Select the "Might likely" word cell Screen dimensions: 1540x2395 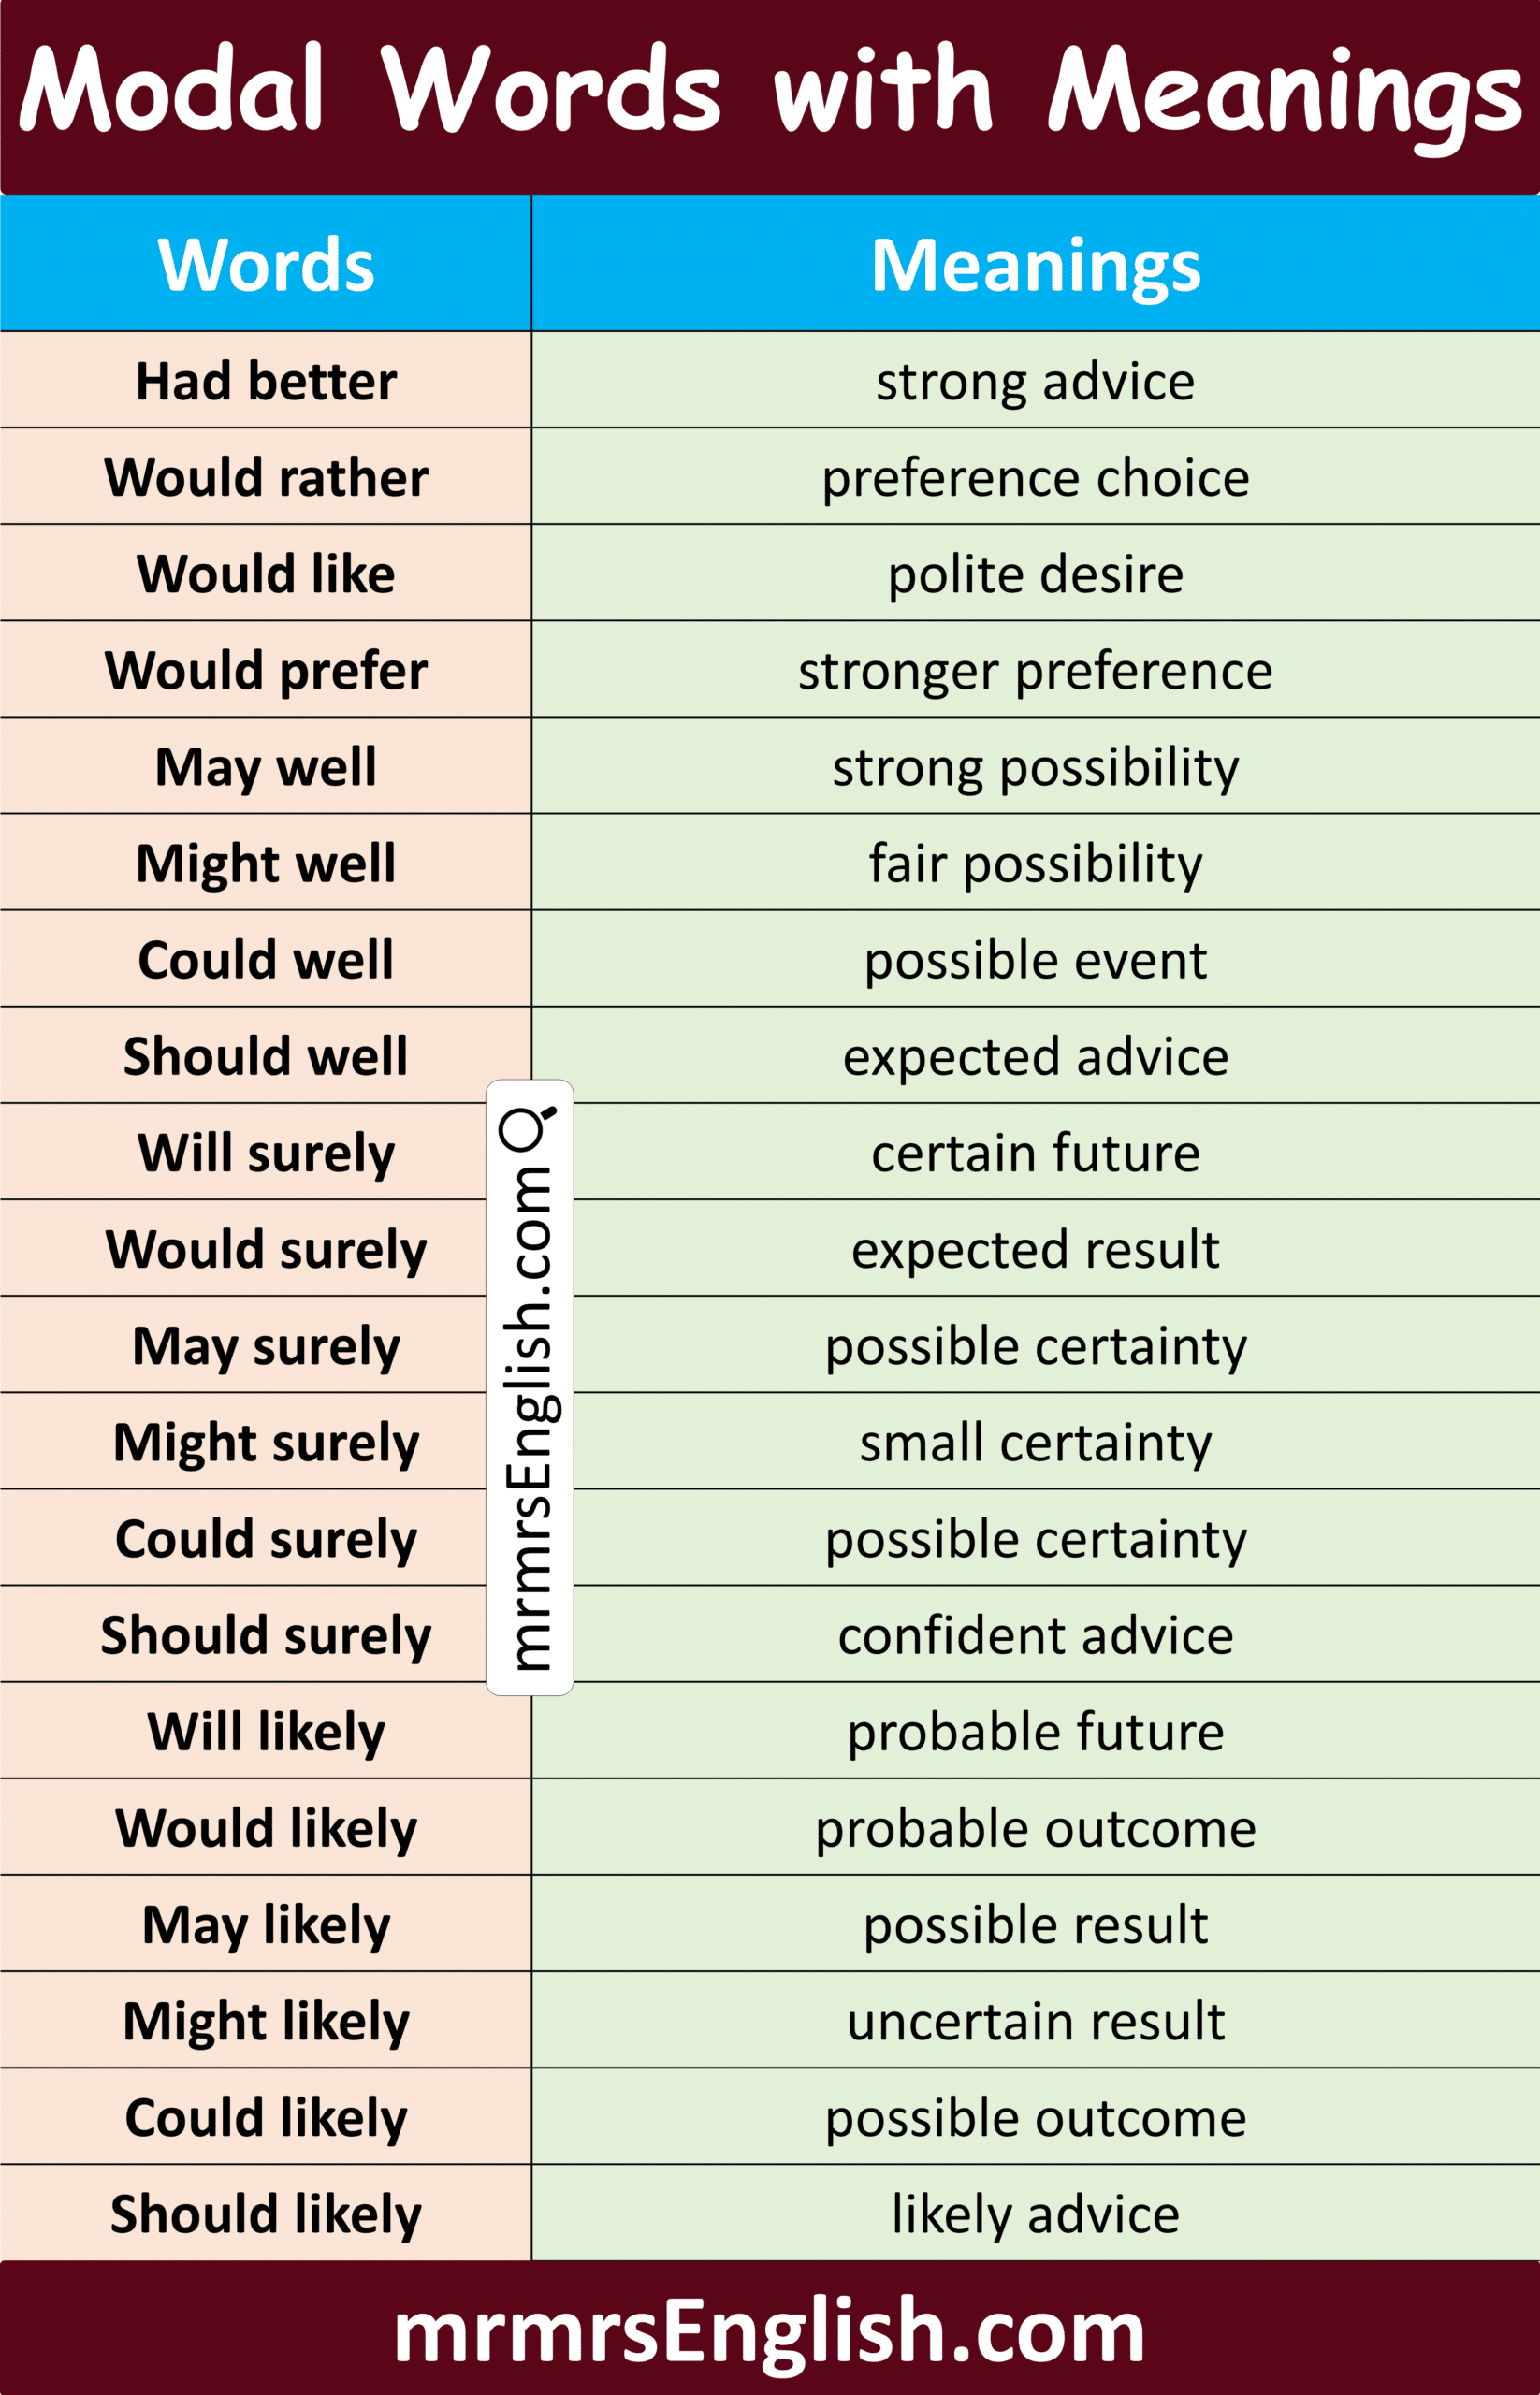point(266,2021)
